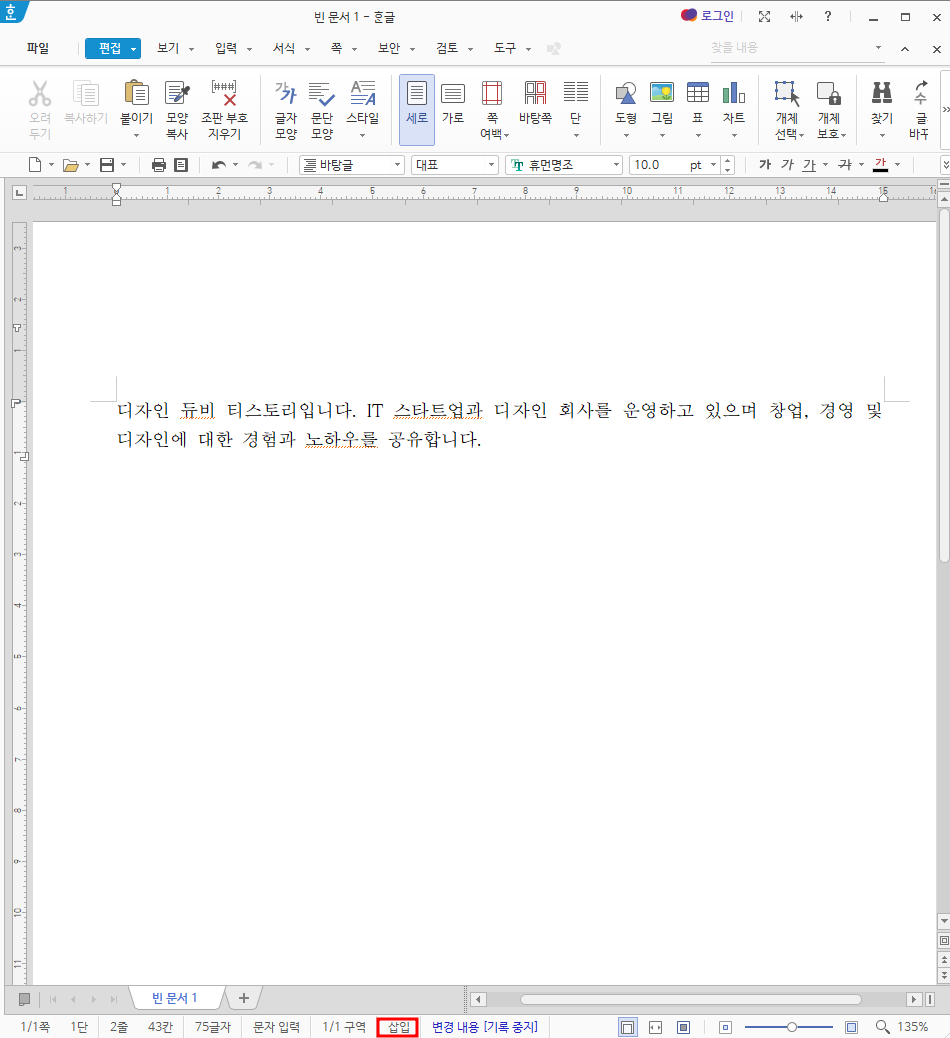Open Find (찾기) binoculars tool
The height and width of the screenshot is (1038, 950).
click(882, 93)
